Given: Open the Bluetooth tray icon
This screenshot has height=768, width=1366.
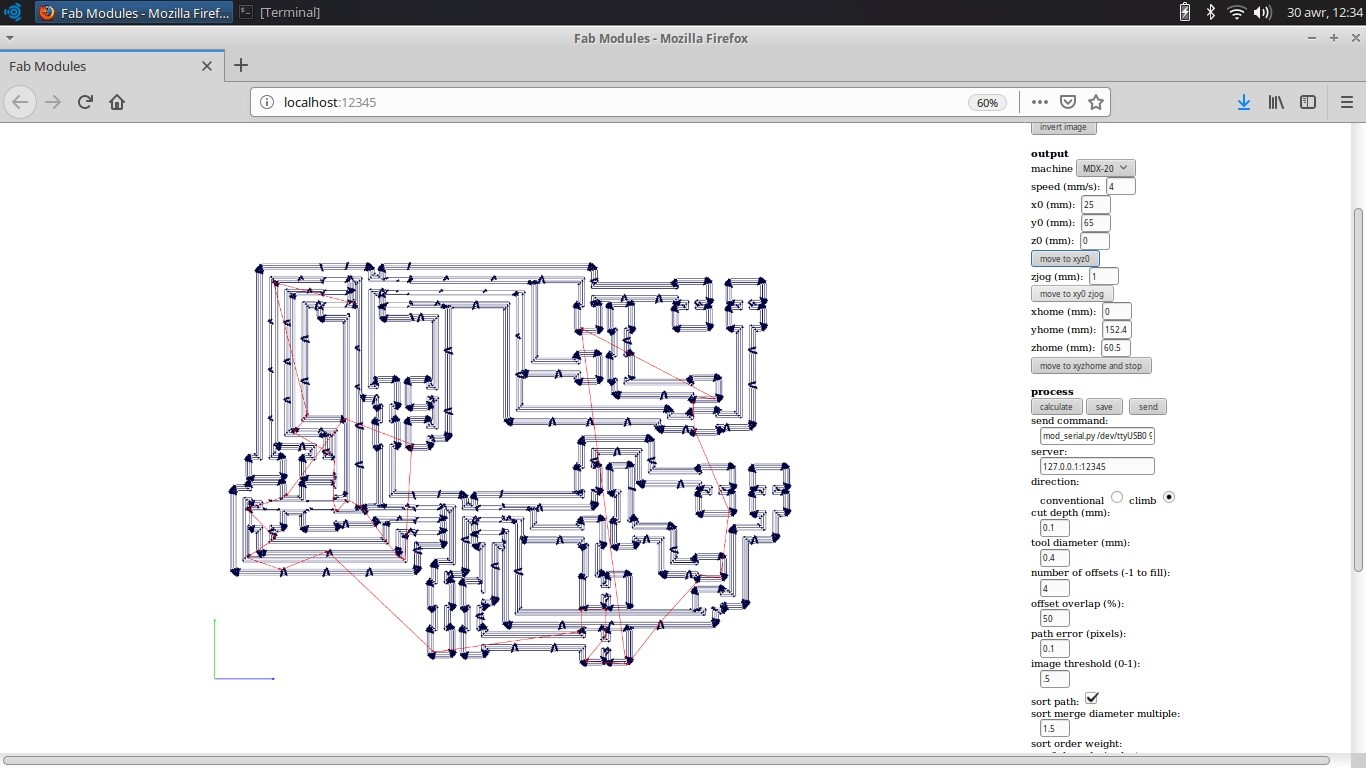Looking at the screenshot, I should click(1210, 12).
